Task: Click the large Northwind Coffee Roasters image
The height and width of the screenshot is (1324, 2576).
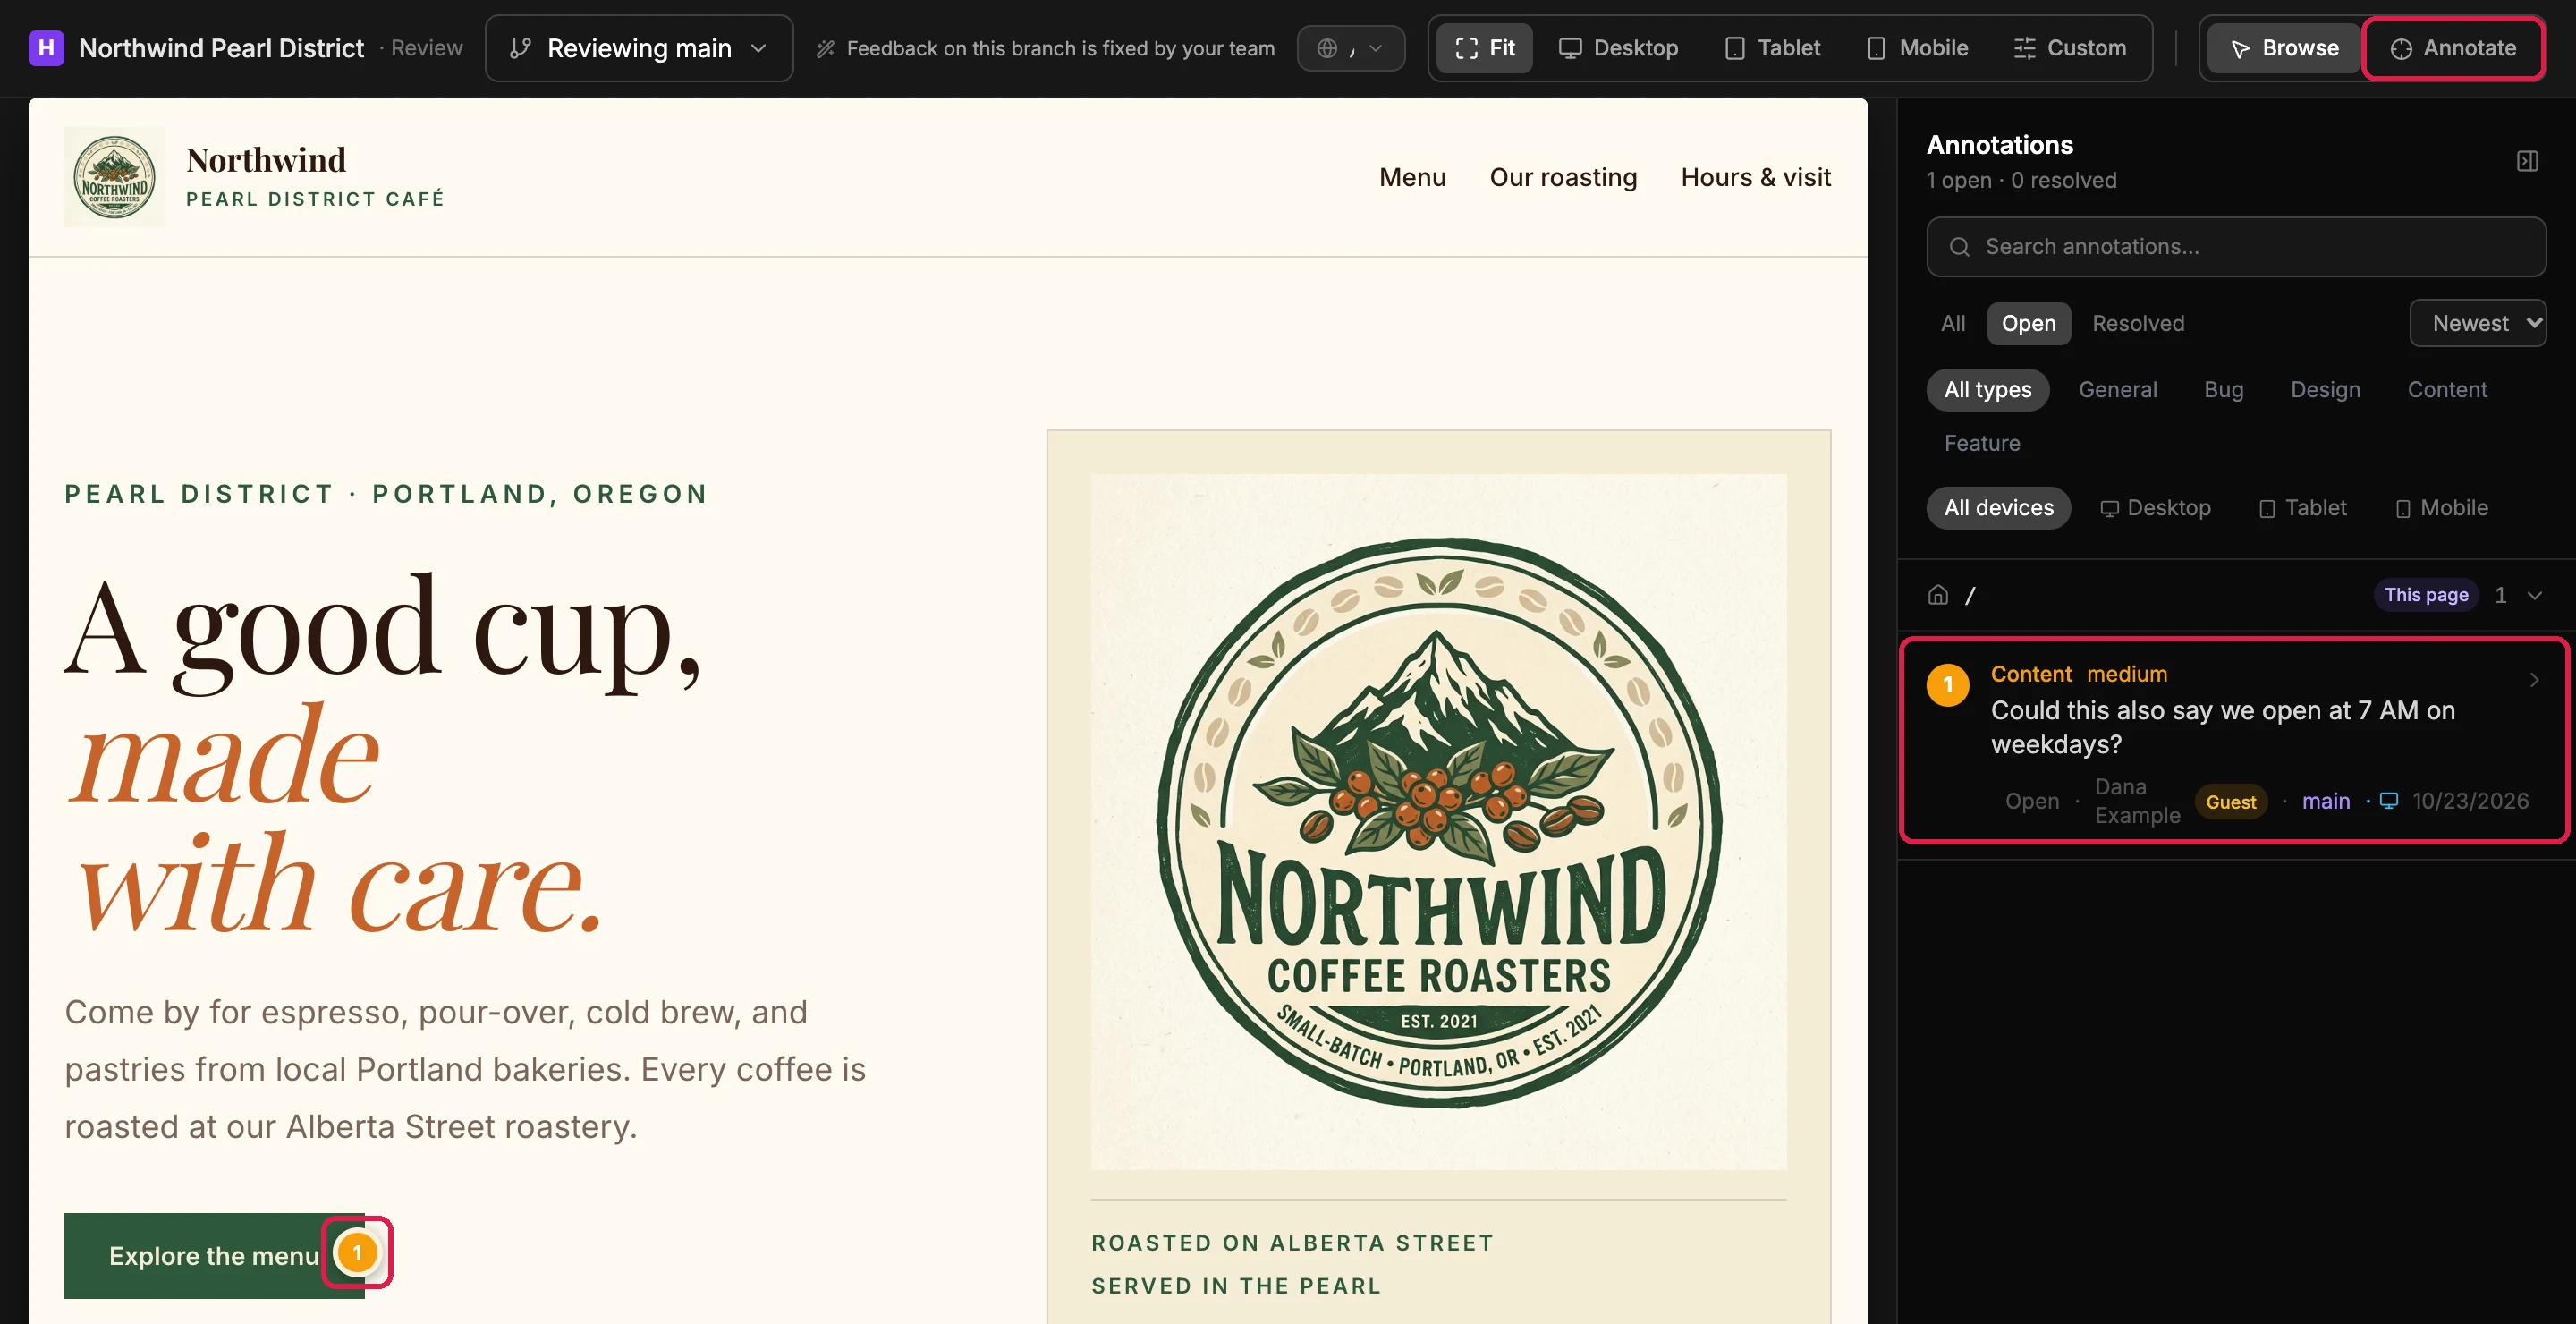Action: [x=1438, y=821]
